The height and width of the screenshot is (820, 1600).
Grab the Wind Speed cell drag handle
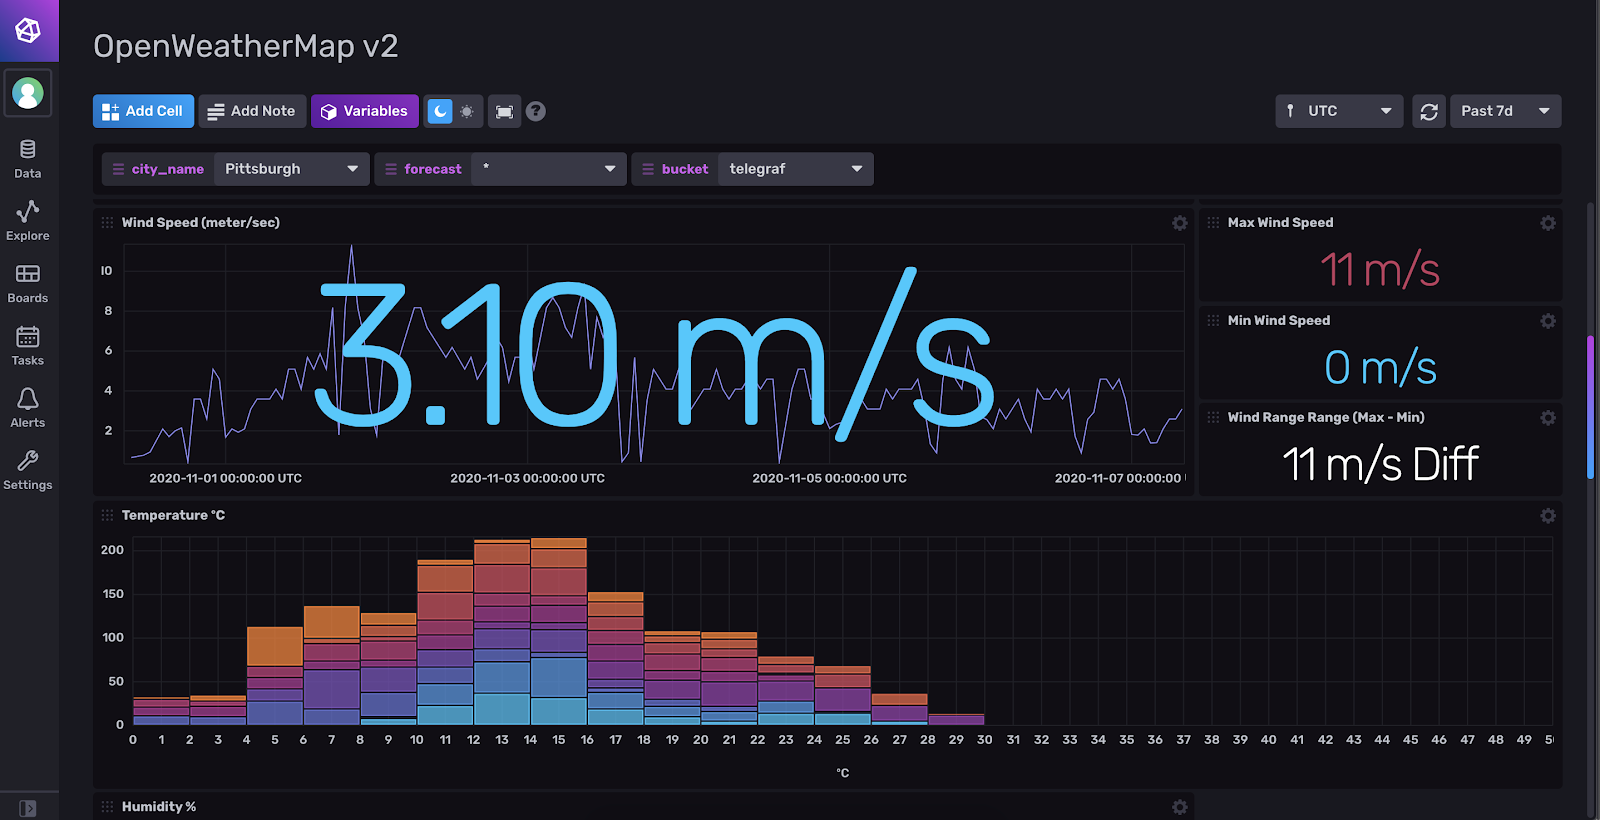click(107, 223)
